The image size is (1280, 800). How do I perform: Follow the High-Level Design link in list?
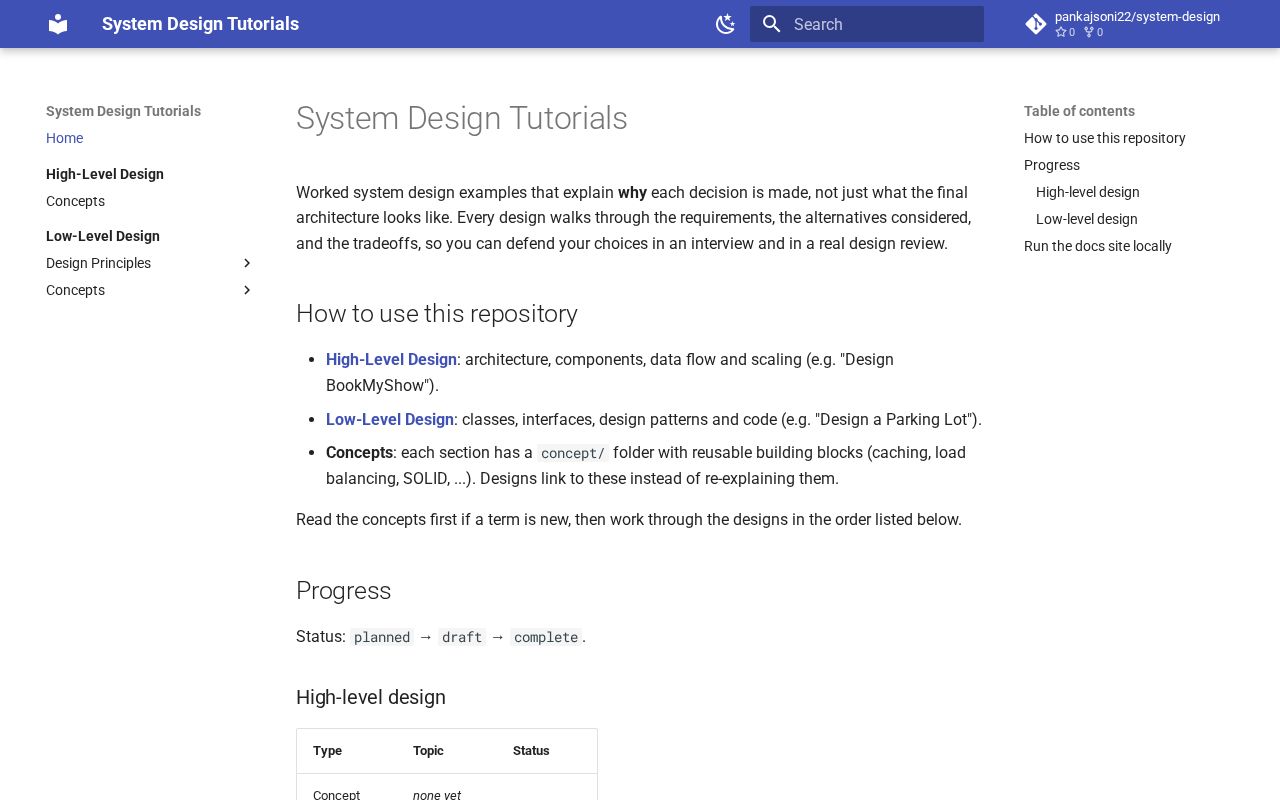391,359
